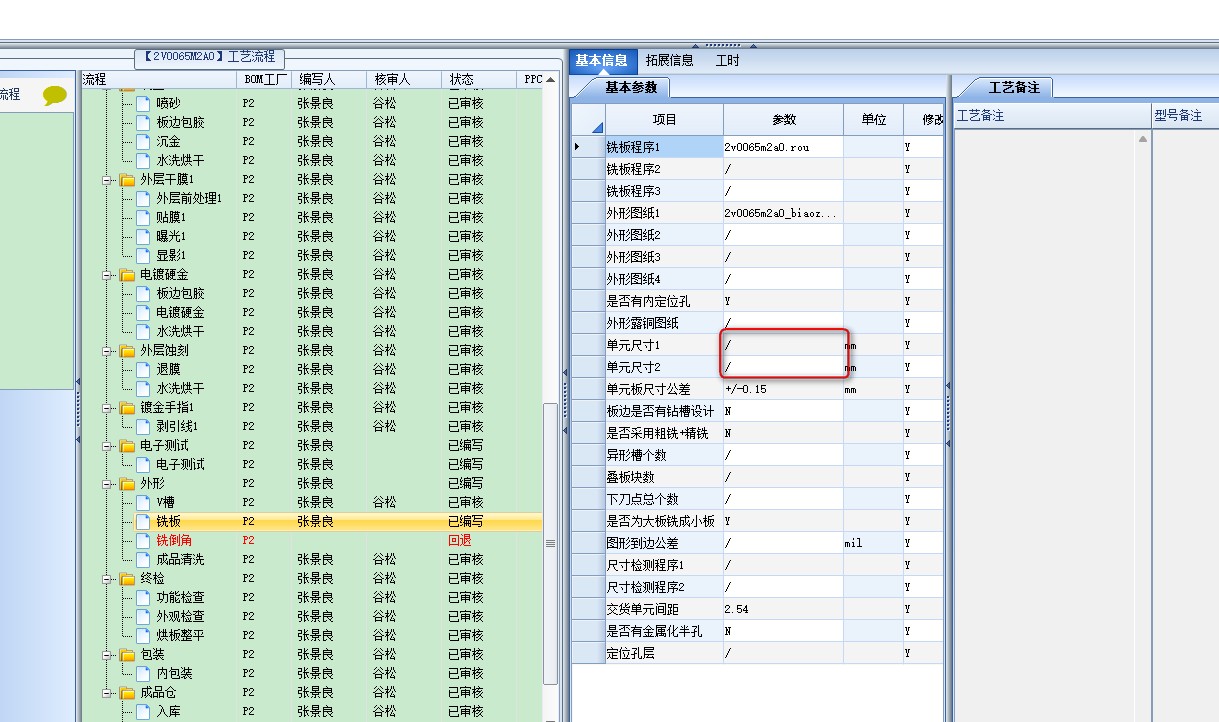Collapse the 电镀硬金 folder node
The height and width of the screenshot is (722, 1219).
[108, 275]
